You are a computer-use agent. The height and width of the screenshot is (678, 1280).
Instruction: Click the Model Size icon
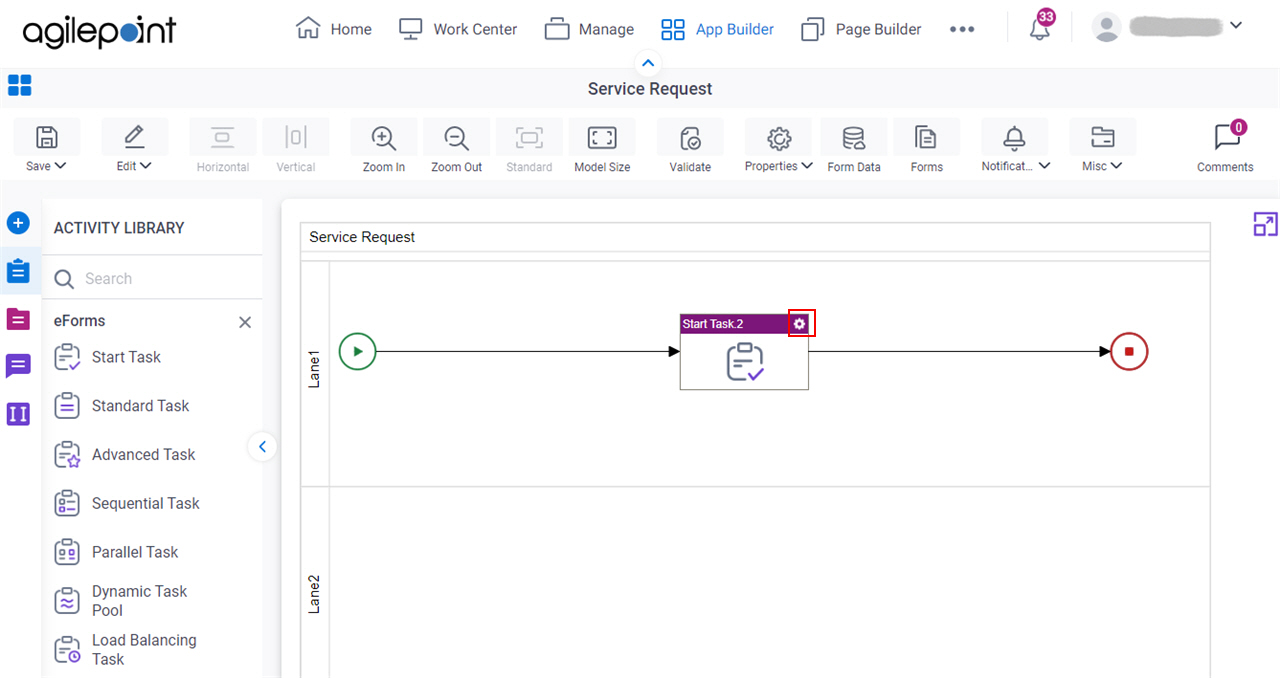[x=602, y=137]
